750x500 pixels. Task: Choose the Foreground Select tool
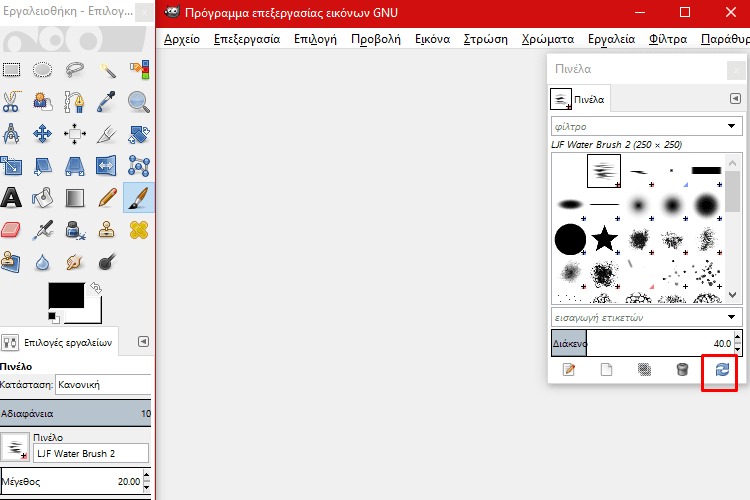(43, 101)
